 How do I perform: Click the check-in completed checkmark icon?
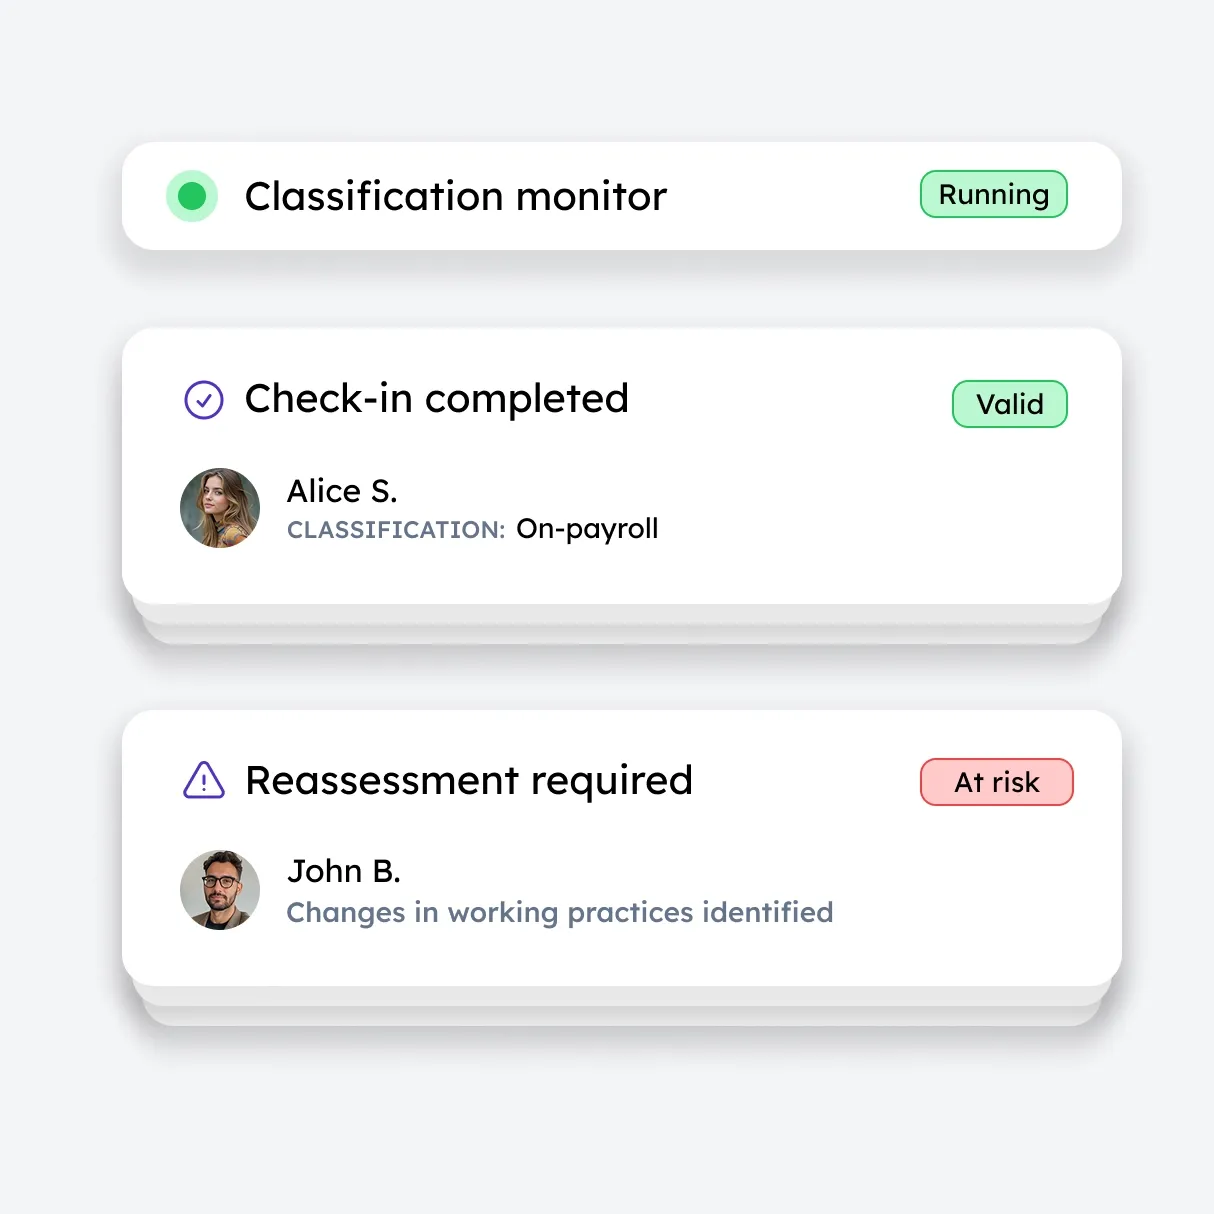tap(204, 400)
